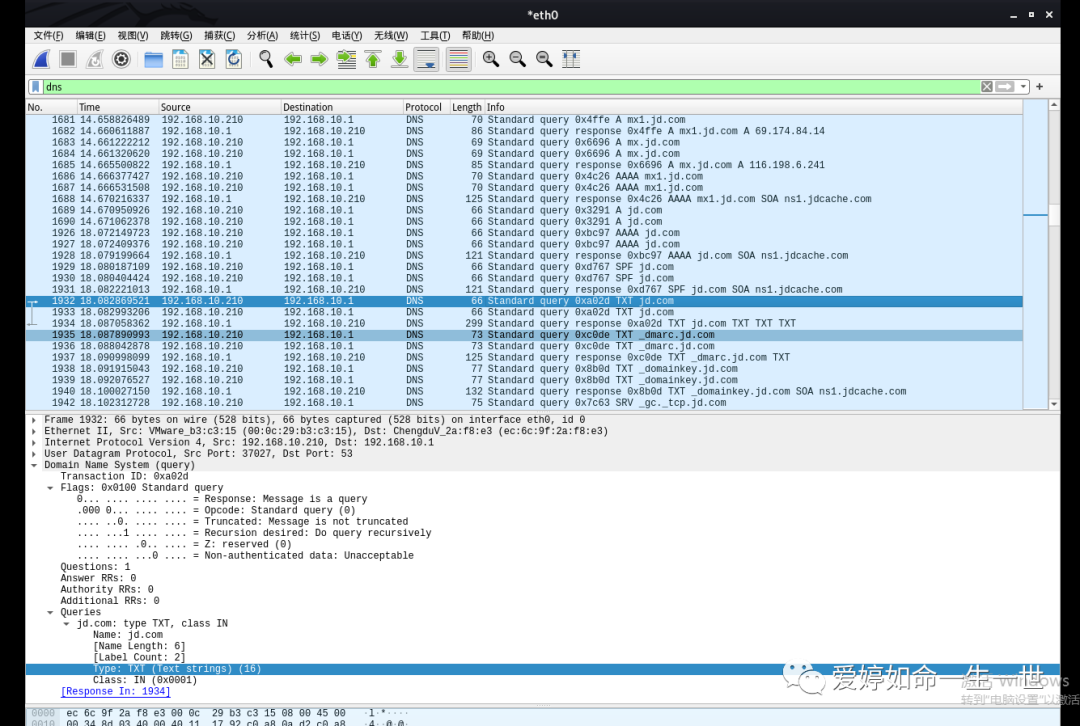Sort by the Destination column header
The height and width of the screenshot is (726, 1080).
click(342, 107)
